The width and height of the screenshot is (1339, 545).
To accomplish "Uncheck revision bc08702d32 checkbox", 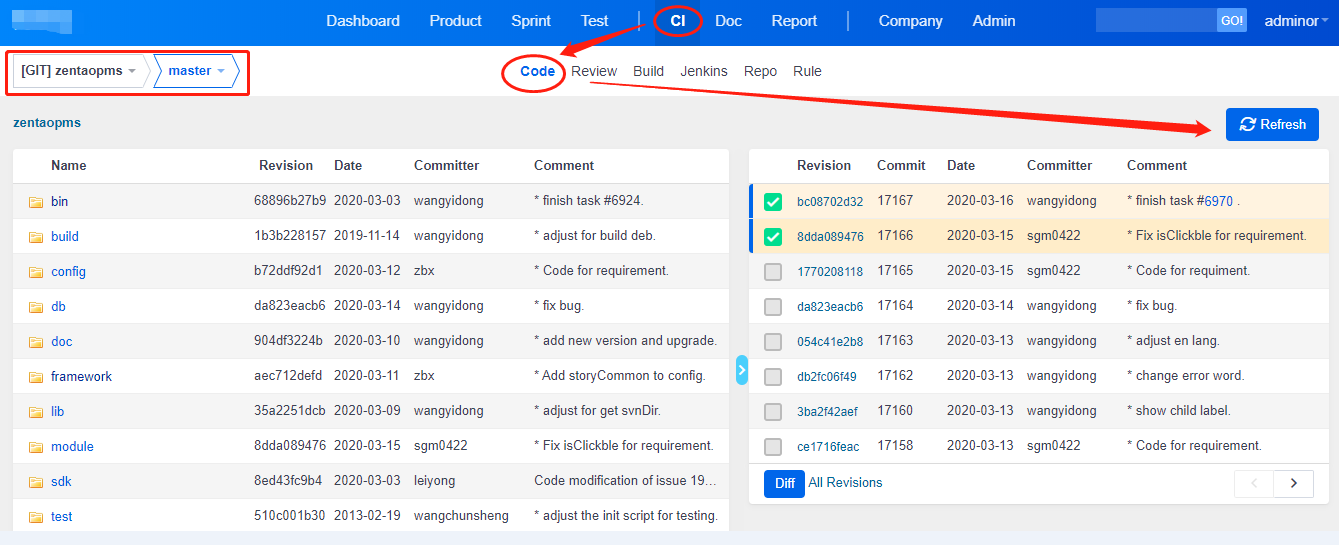I will click(x=773, y=202).
